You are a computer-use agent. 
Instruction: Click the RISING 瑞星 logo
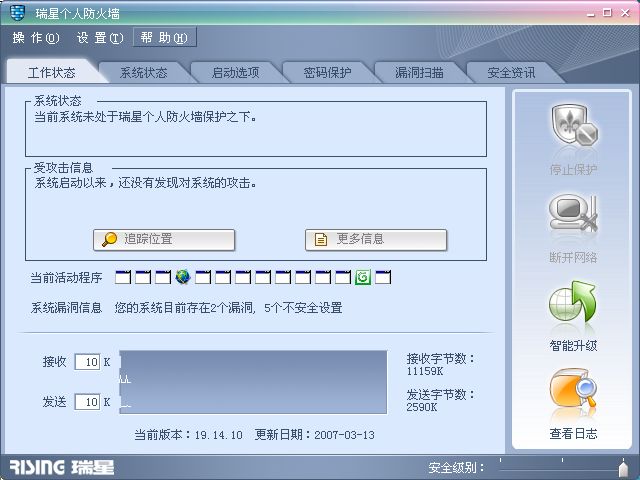[62, 467]
